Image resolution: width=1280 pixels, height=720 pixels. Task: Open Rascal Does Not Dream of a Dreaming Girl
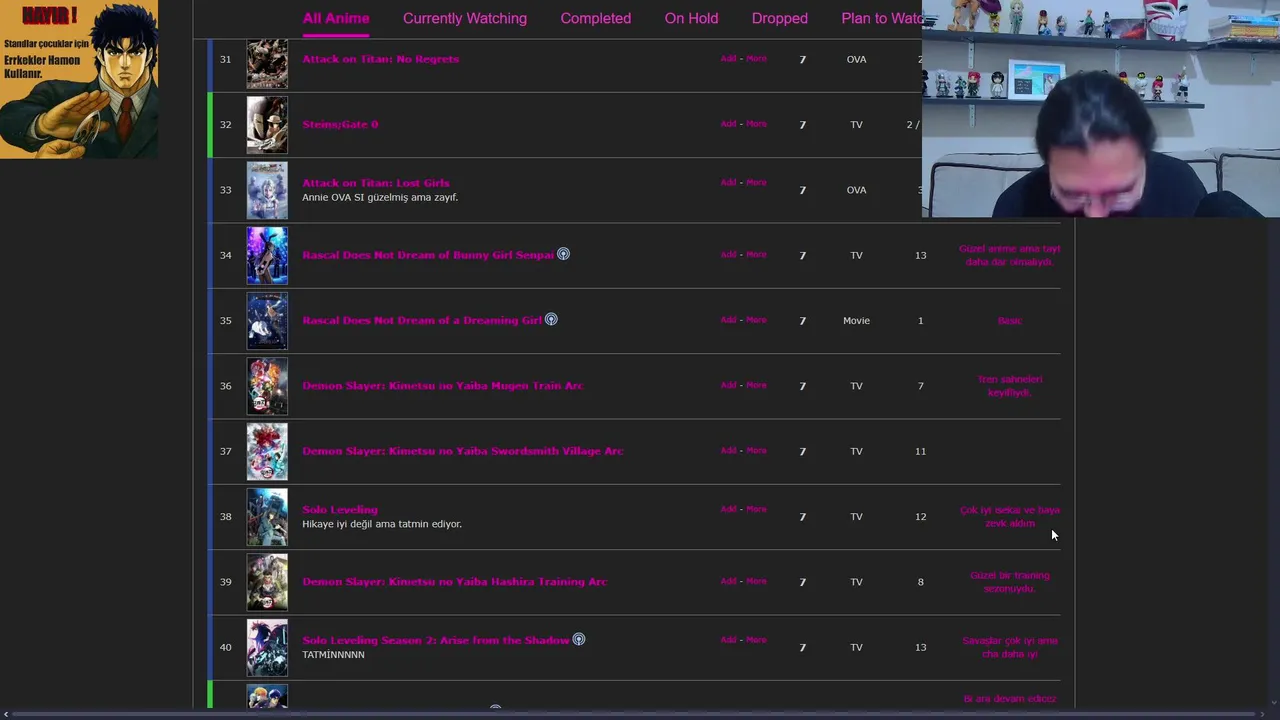pos(422,320)
